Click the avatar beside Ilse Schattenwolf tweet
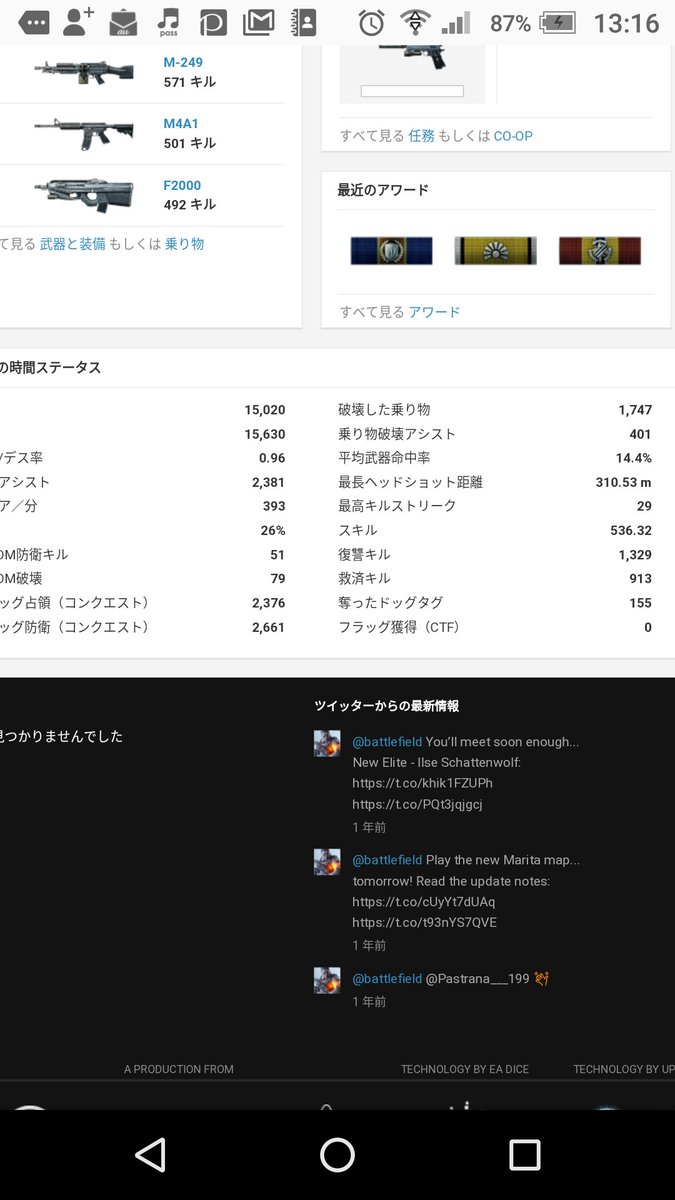The width and height of the screenshot is (675, 1200). [327, 743]
